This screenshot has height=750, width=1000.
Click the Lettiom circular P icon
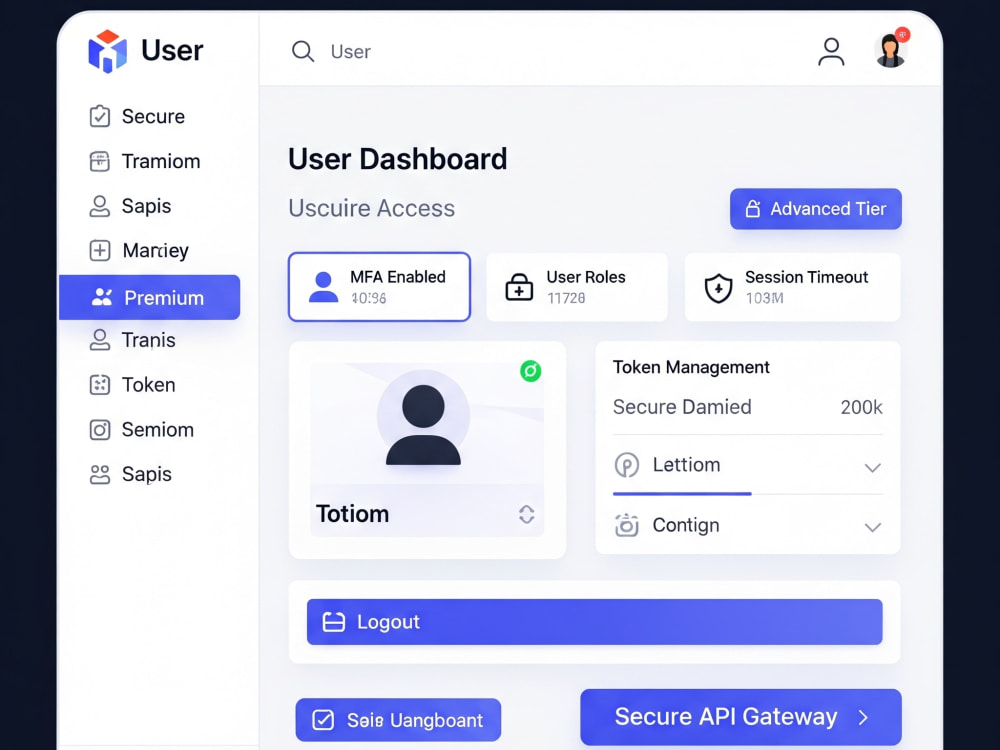(x=626, y=465)
